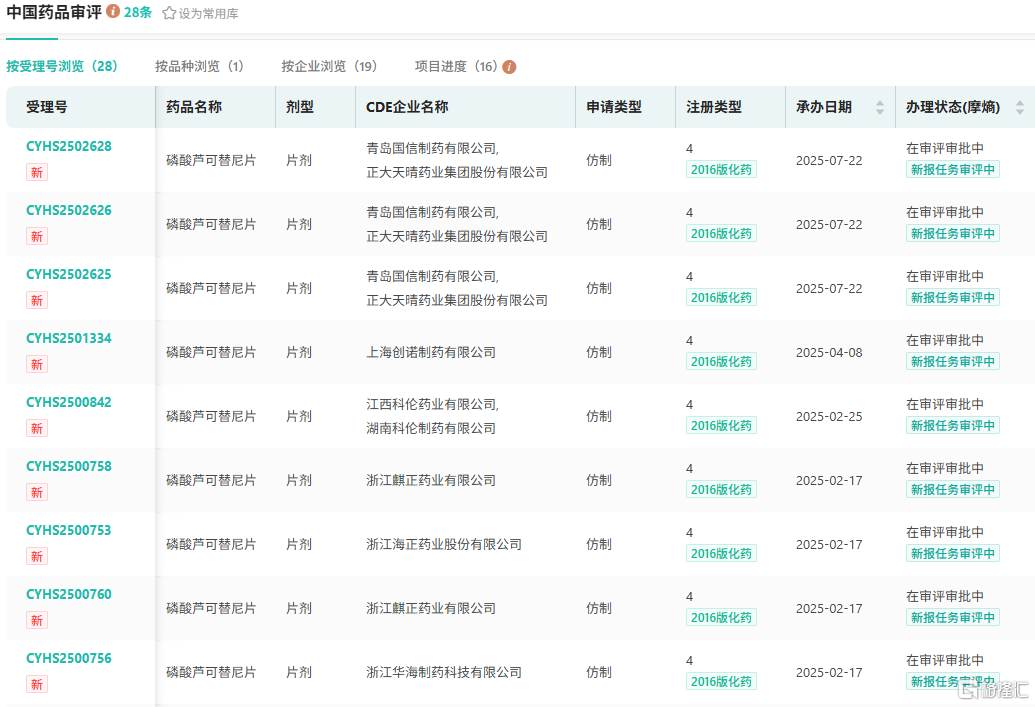The height and width of the screenshot is (707, 1035).
Task: Click 磷酸芦可替尼片 in CYHS2501334 row
Action: click(x=211, y=353)
